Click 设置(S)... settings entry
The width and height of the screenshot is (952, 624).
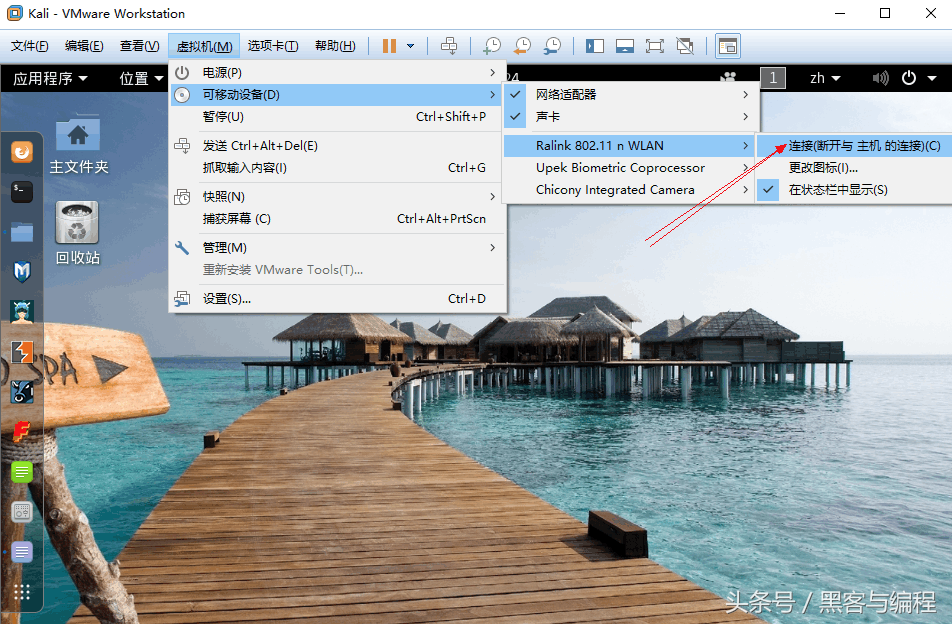pyautogui.click(x=227, y=298)
